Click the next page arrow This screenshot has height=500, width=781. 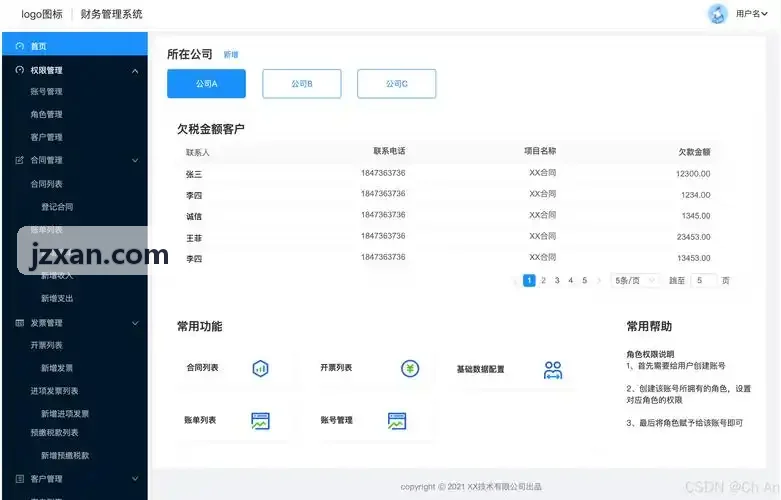[x=599, y=281]
